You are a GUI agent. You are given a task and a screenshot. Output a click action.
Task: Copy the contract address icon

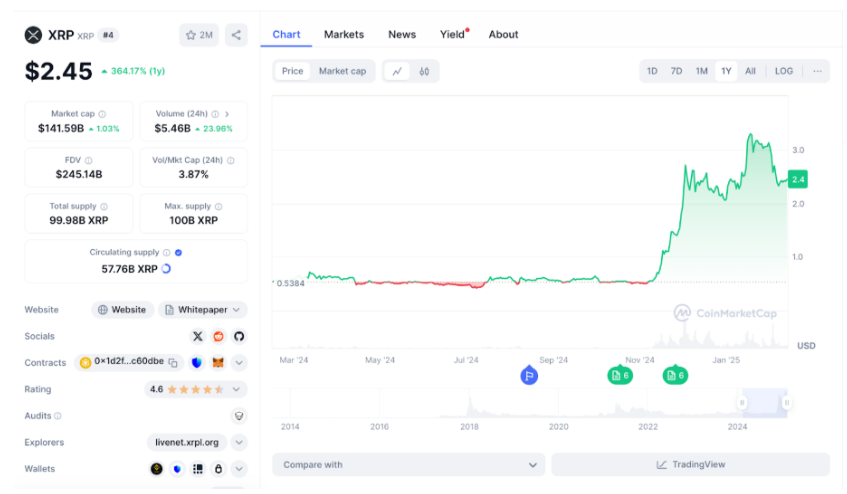tap(173, 363)
